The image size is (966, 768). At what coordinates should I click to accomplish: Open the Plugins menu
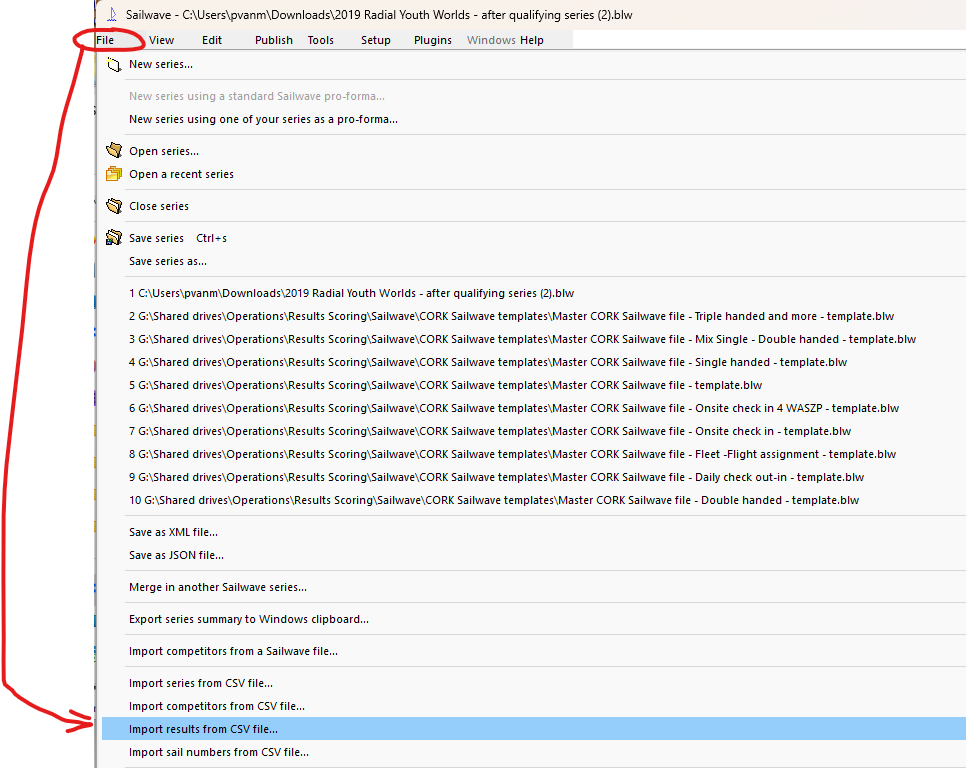433,40
